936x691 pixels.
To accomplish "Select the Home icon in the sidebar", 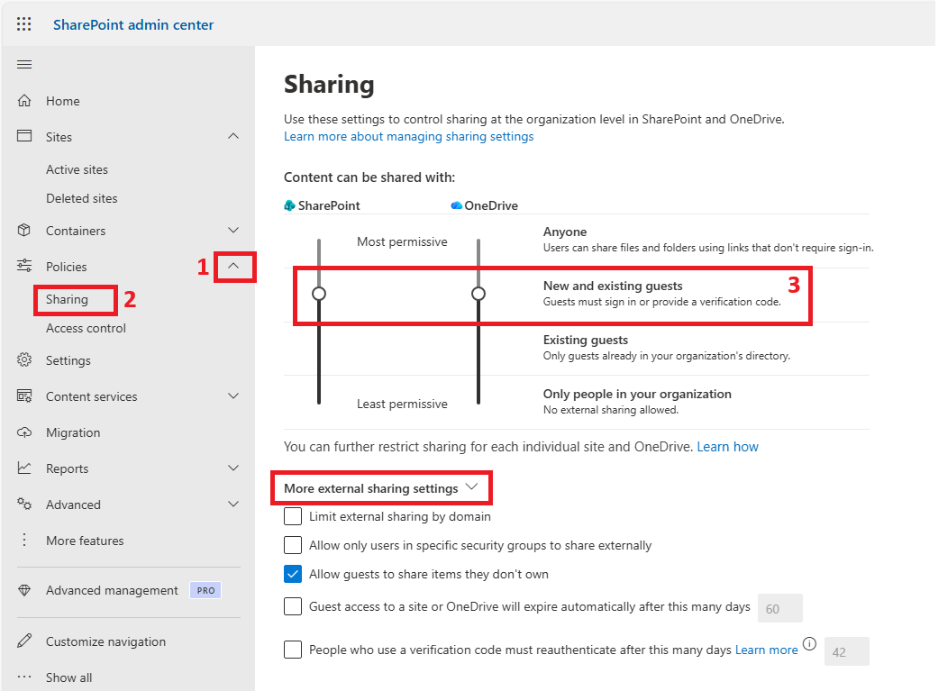I will coord(23,101).
